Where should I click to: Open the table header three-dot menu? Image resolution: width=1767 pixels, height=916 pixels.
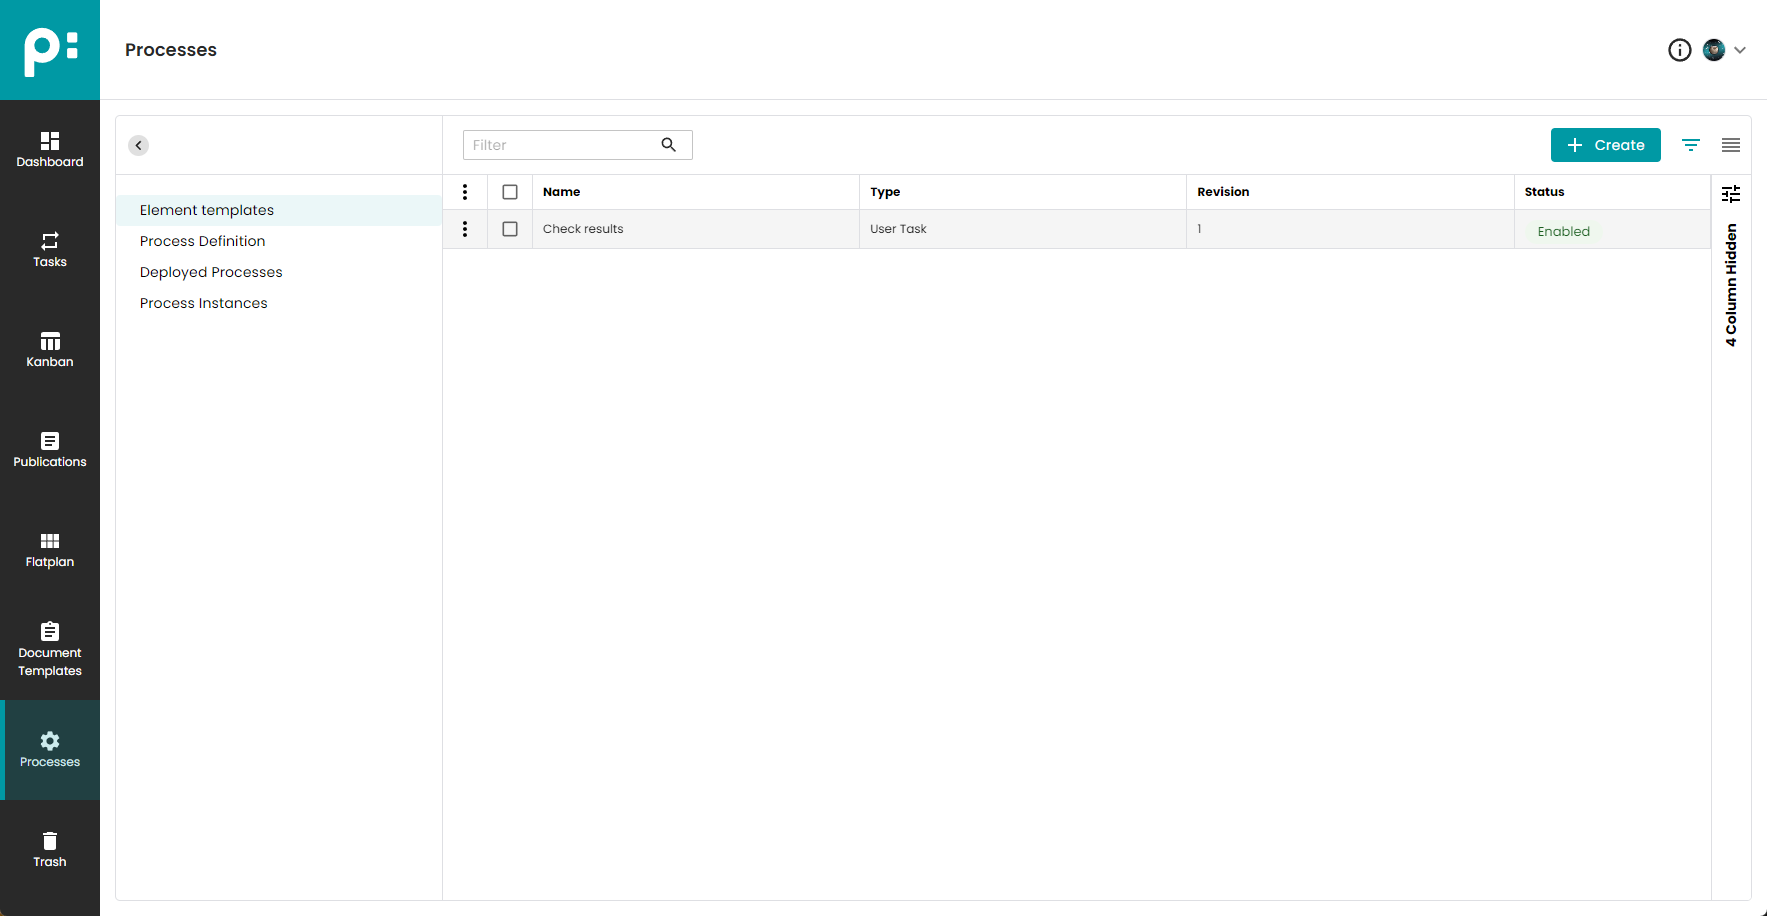(465, 192)
